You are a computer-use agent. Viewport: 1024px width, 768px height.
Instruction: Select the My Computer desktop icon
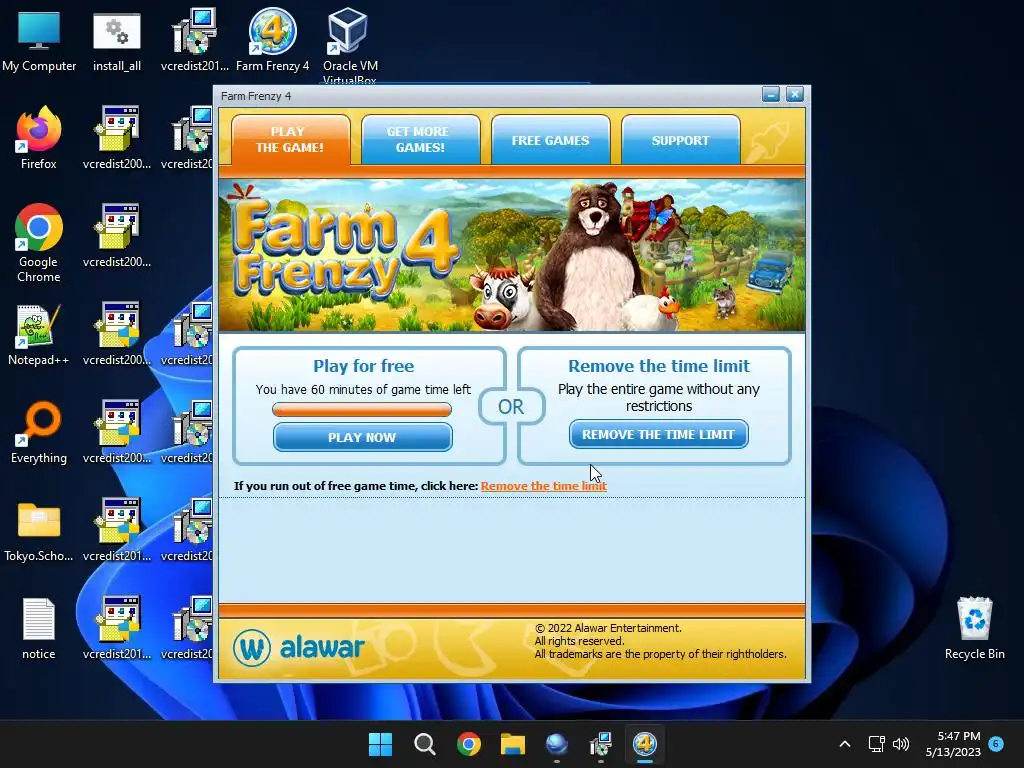(39, 40)
